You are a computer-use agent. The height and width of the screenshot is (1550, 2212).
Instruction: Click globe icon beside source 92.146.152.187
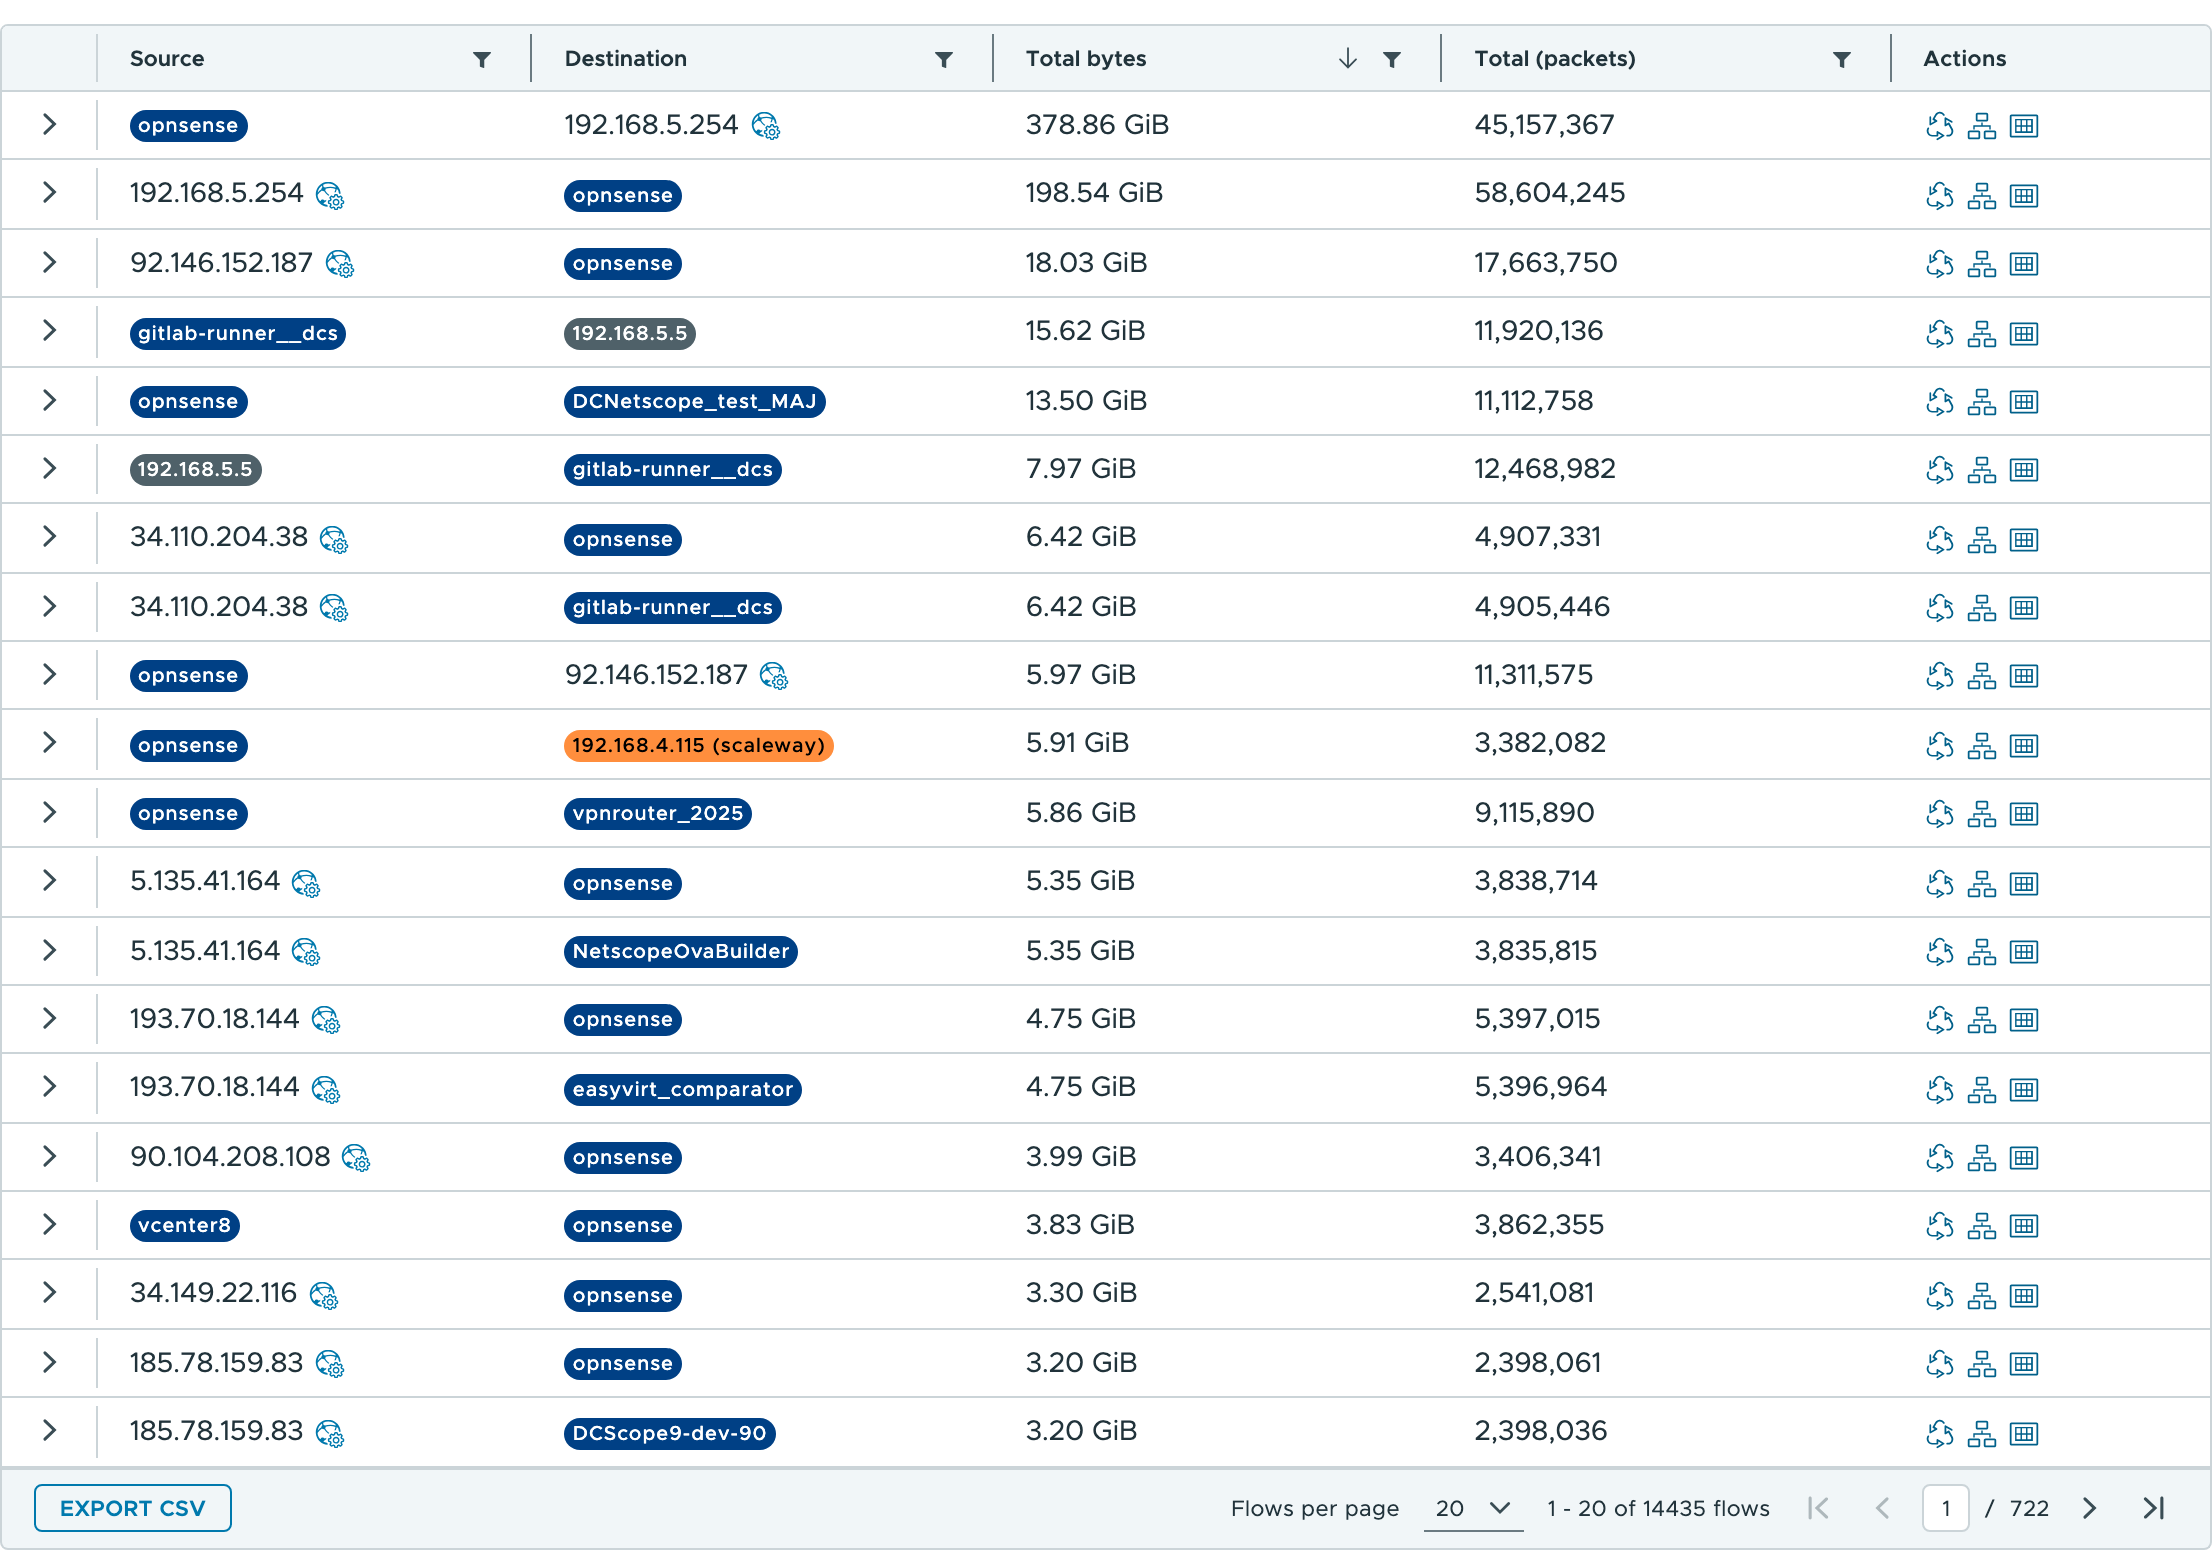340,264
